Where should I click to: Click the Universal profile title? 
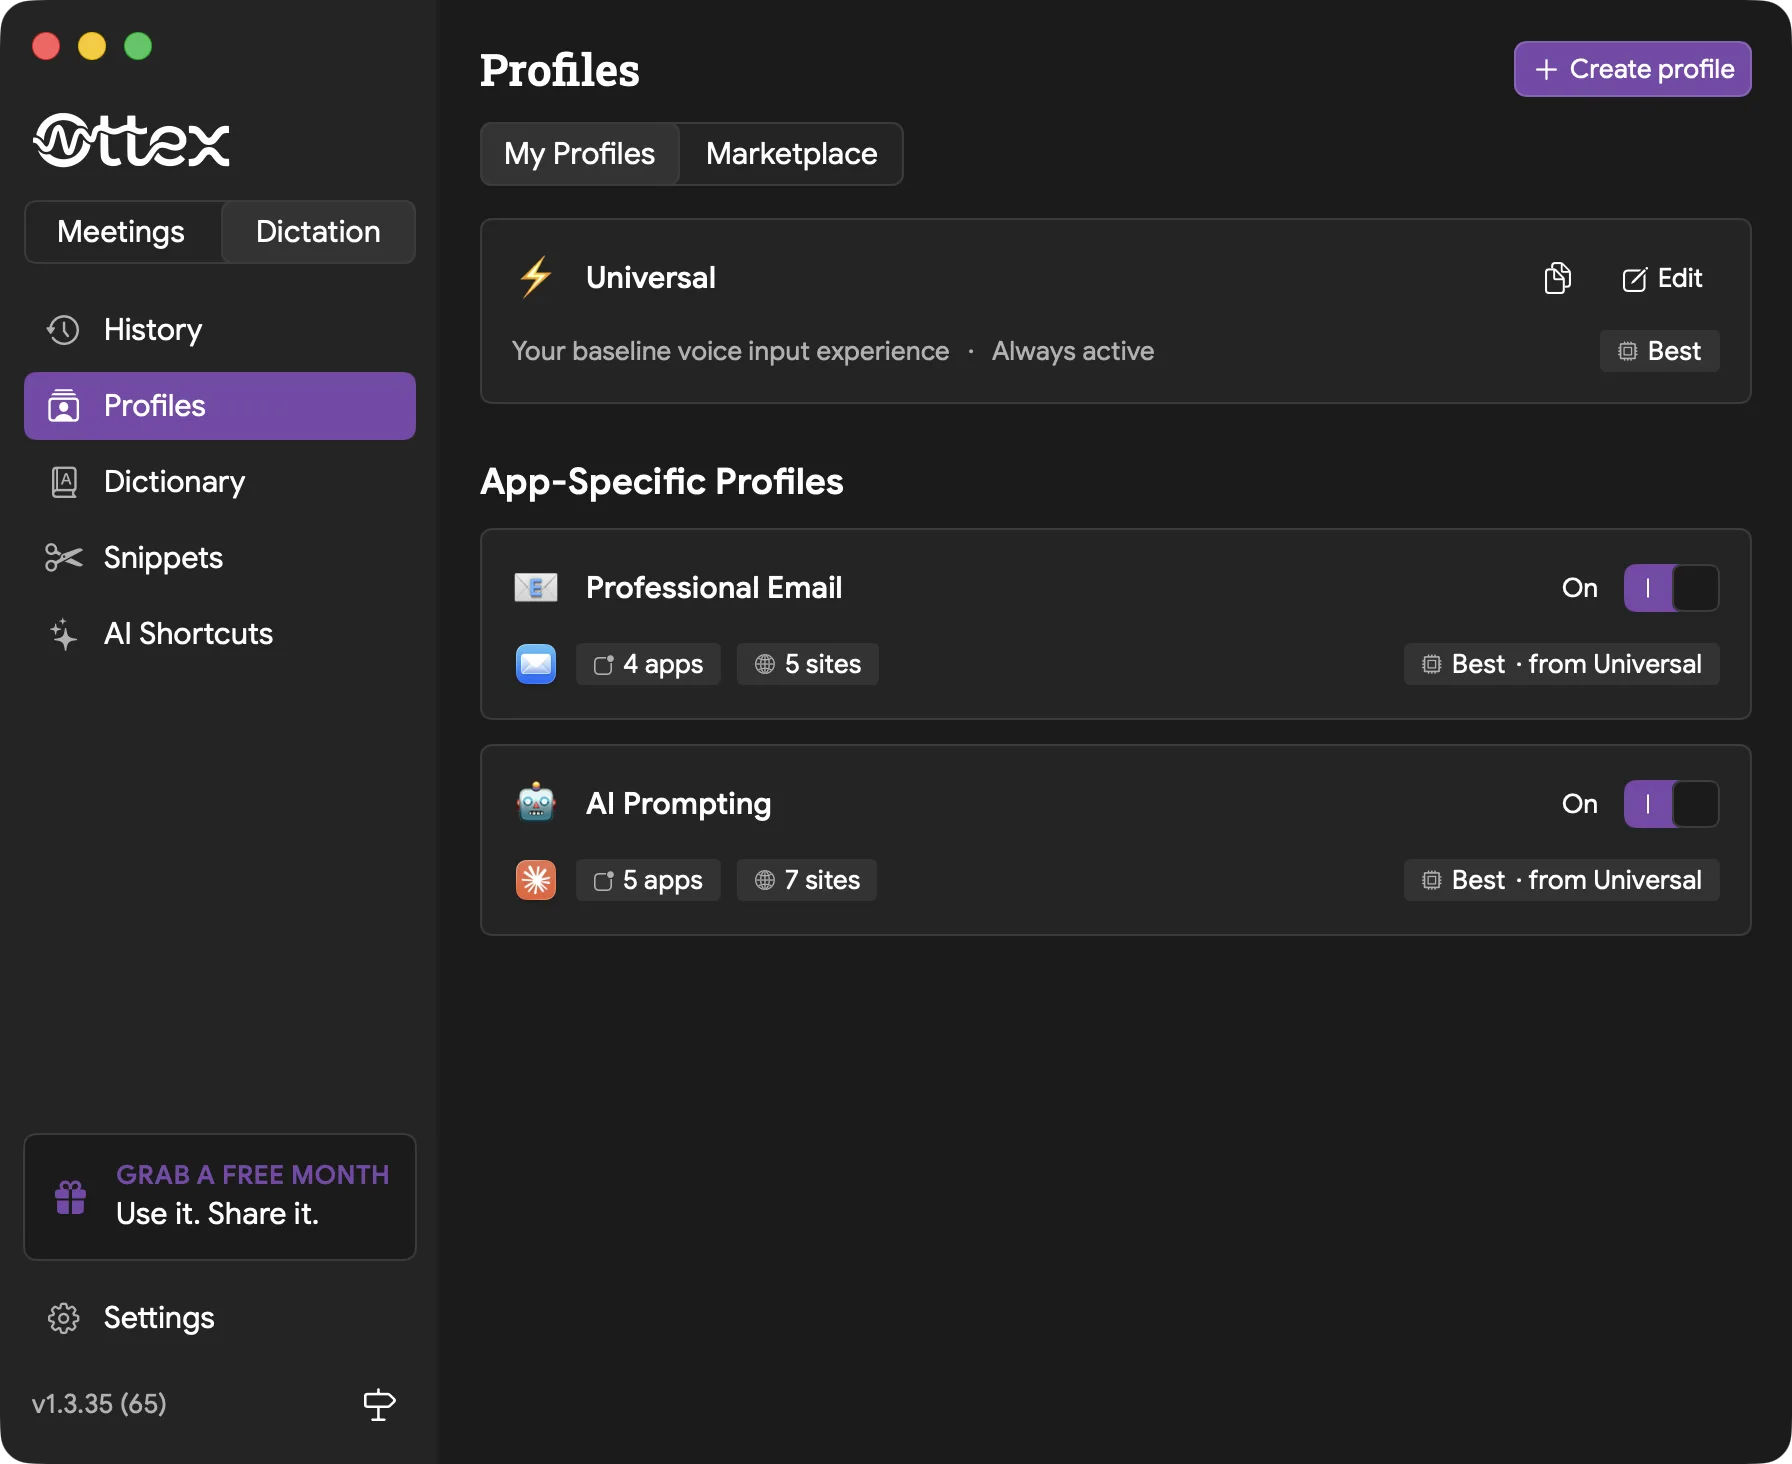pyautogui.click(x=651, y=278)
